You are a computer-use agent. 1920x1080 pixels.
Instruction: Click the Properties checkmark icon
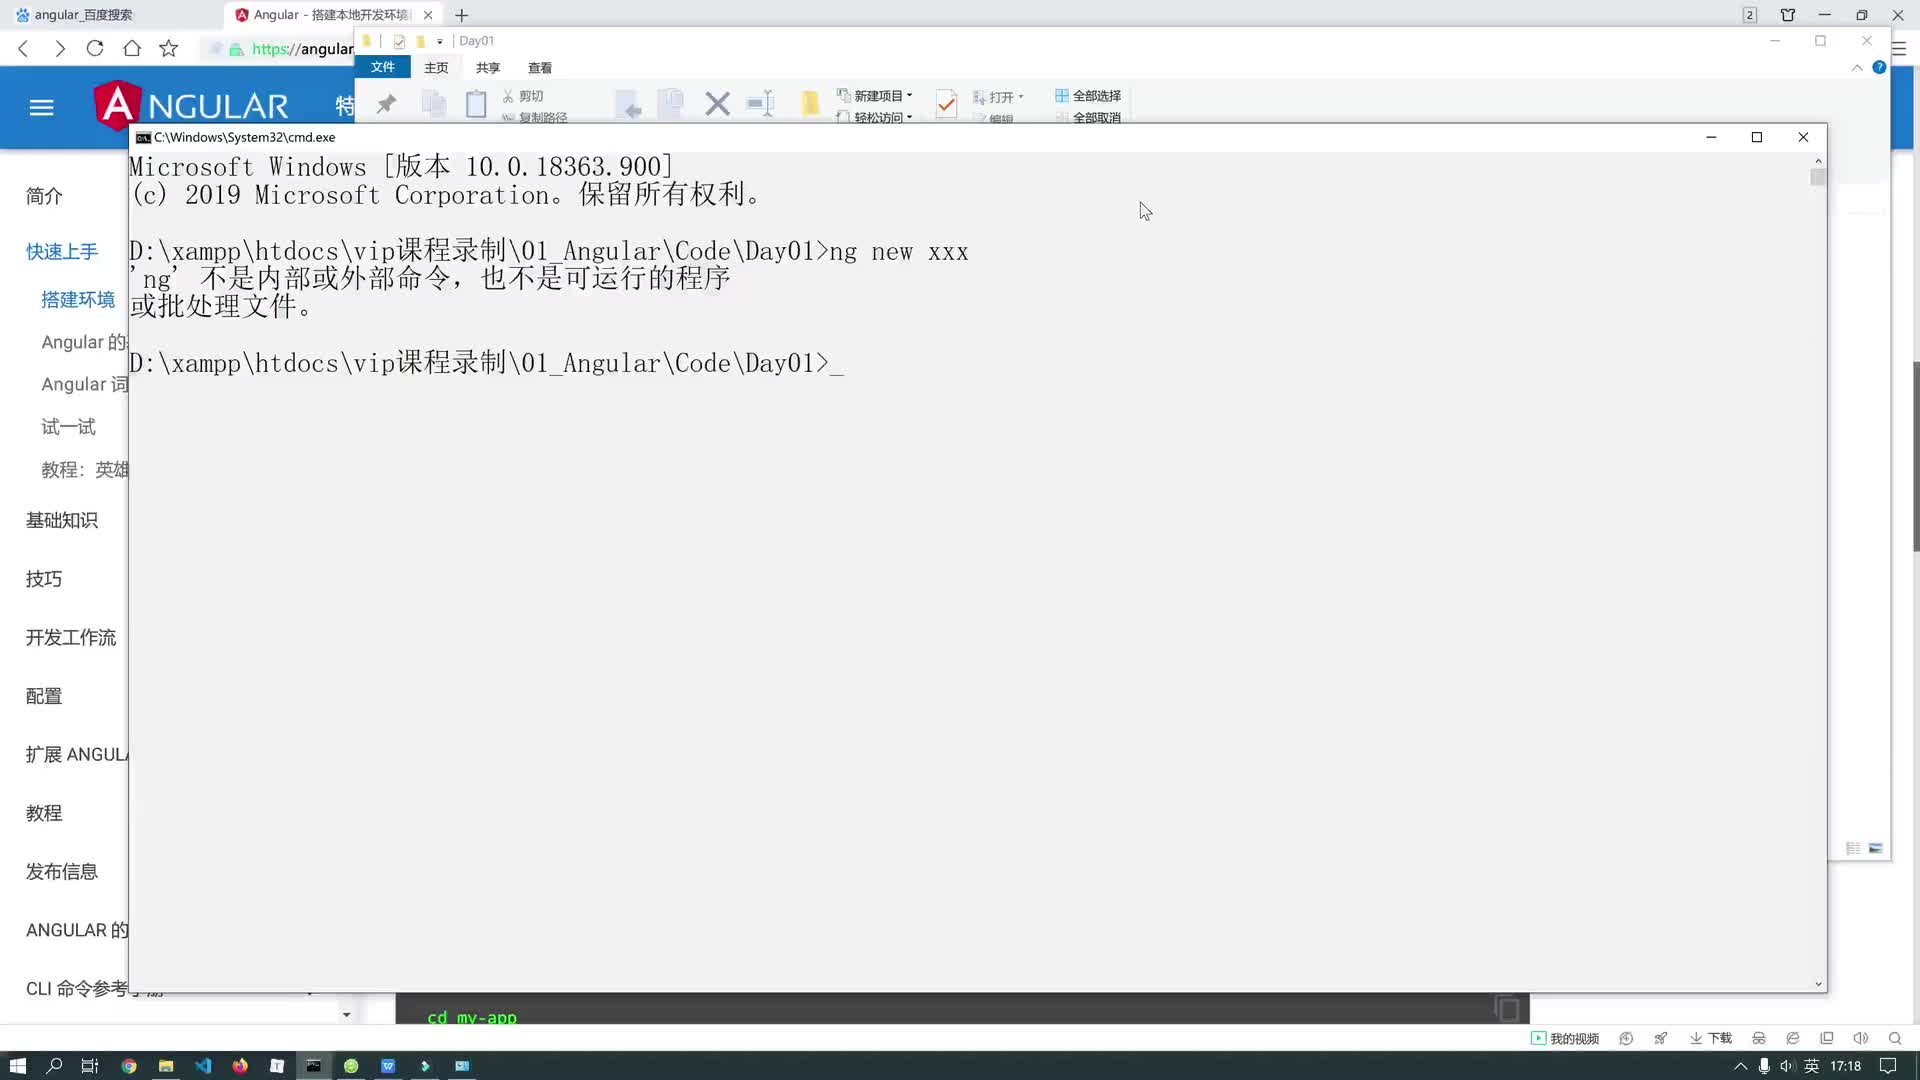(x=946, y=104)
